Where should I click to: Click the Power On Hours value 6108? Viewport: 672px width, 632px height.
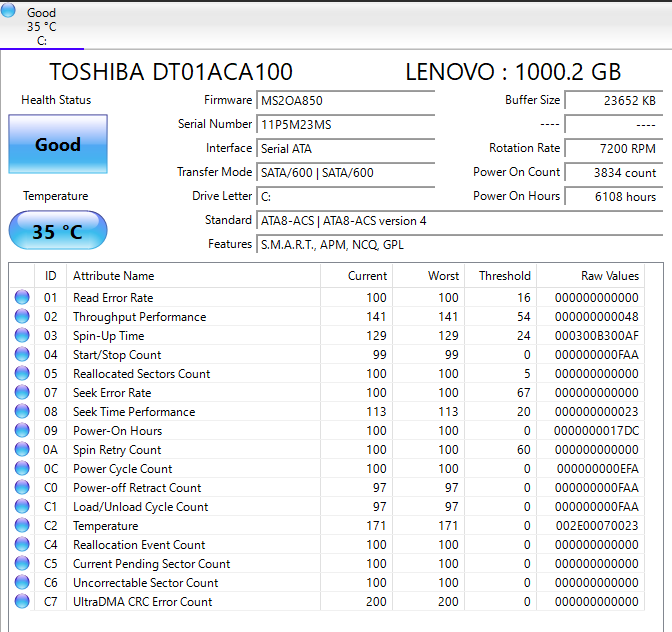[614, 197]
